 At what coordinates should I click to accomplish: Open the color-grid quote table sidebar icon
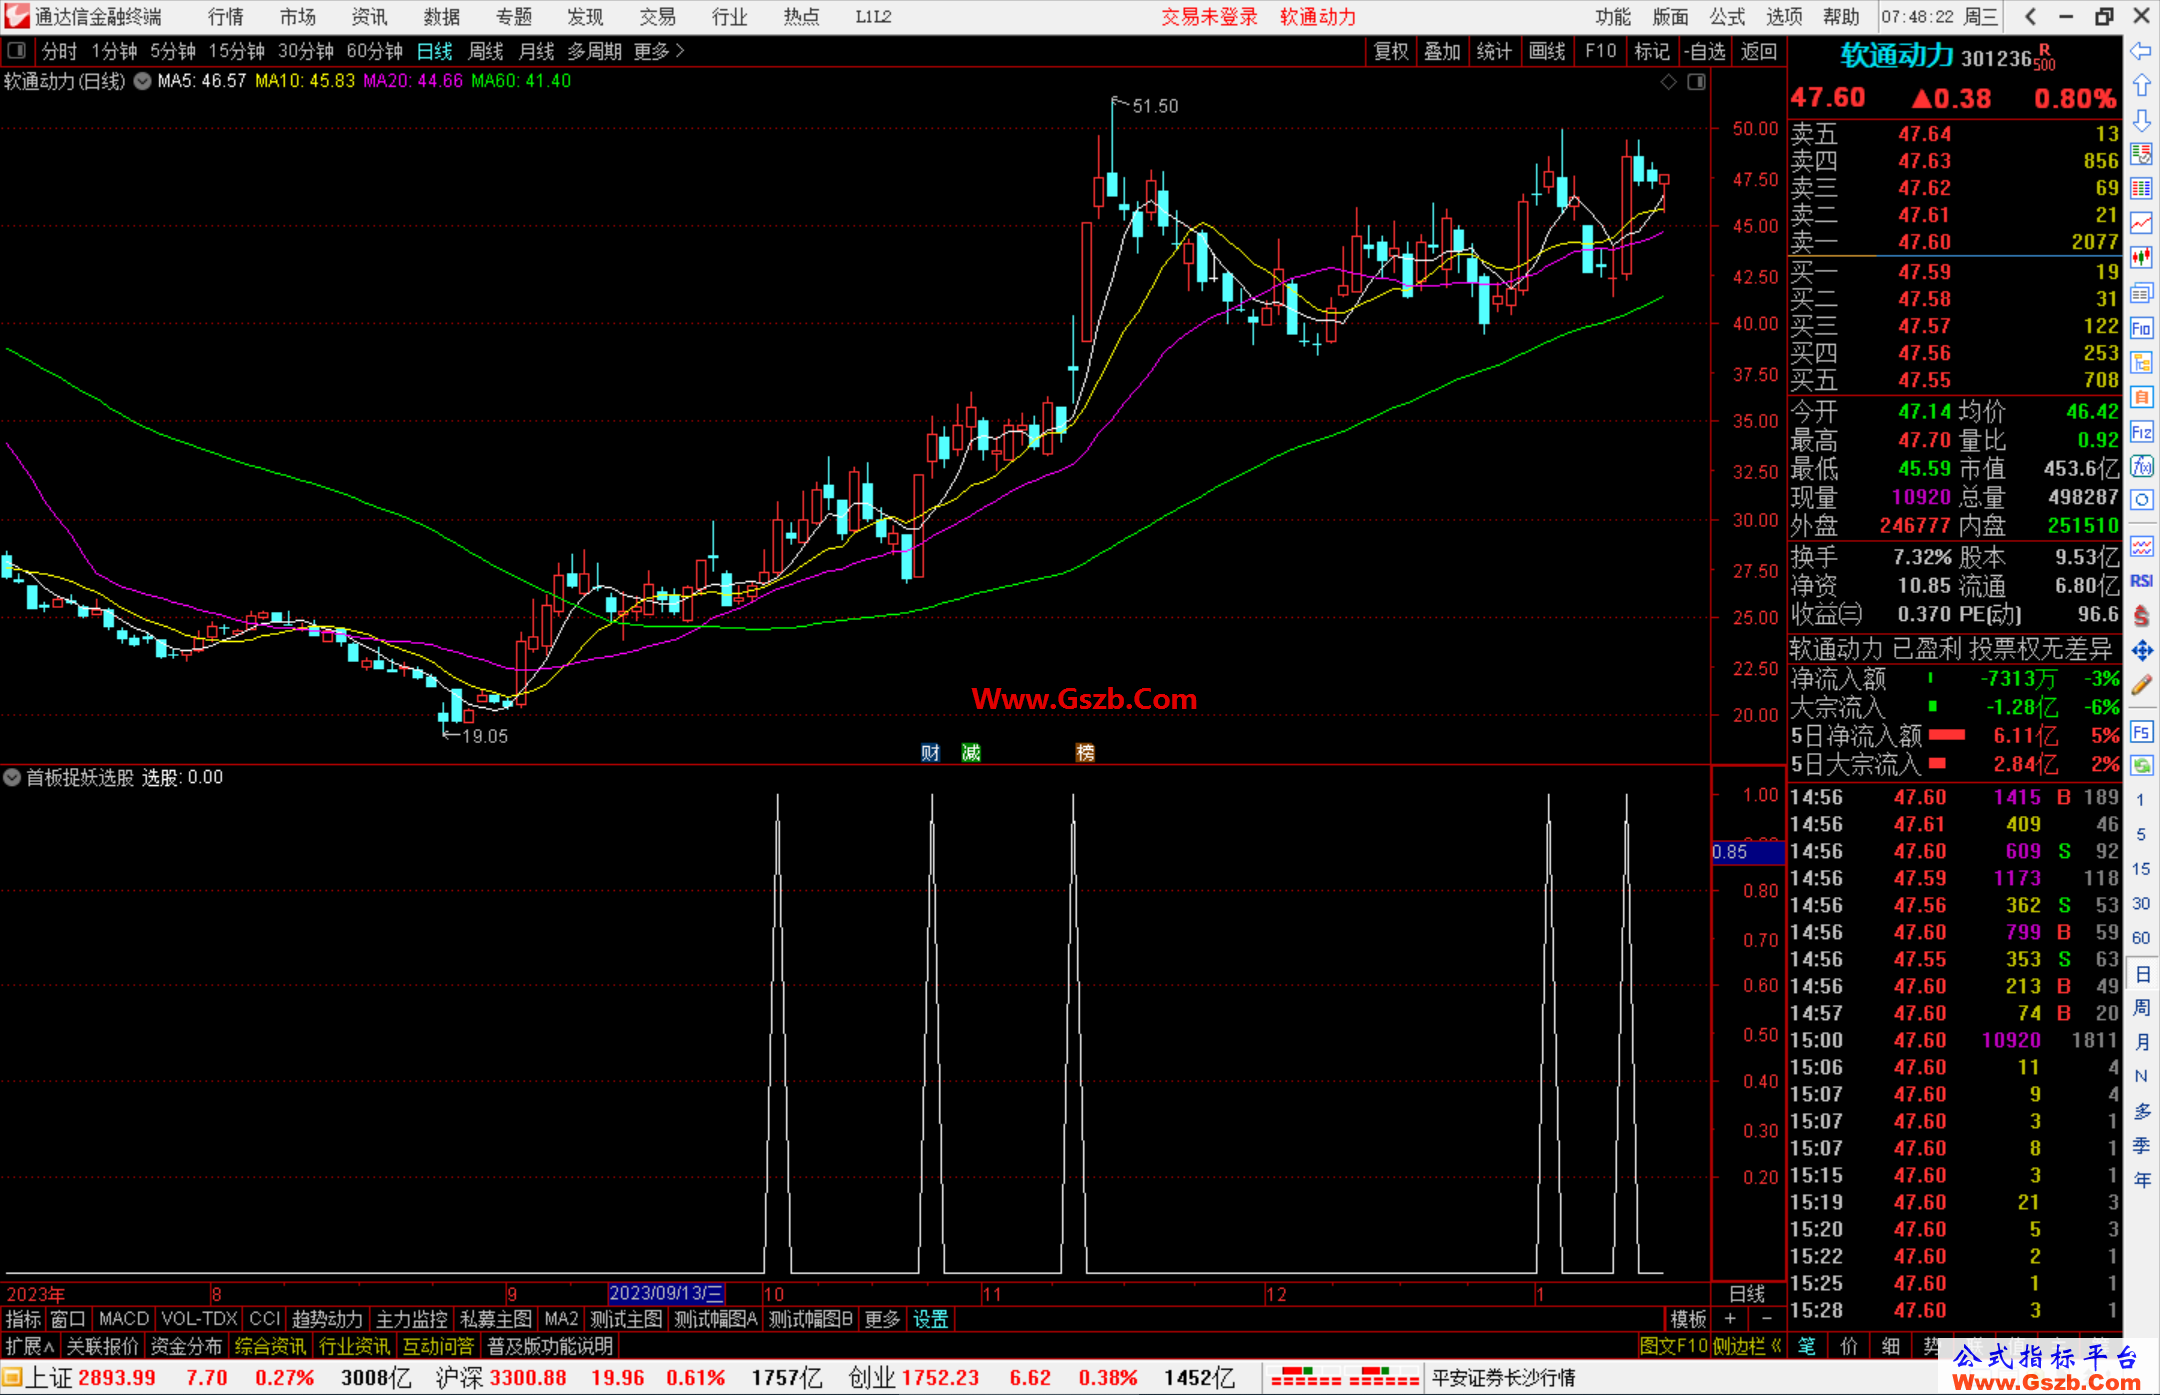(2141, 188)
